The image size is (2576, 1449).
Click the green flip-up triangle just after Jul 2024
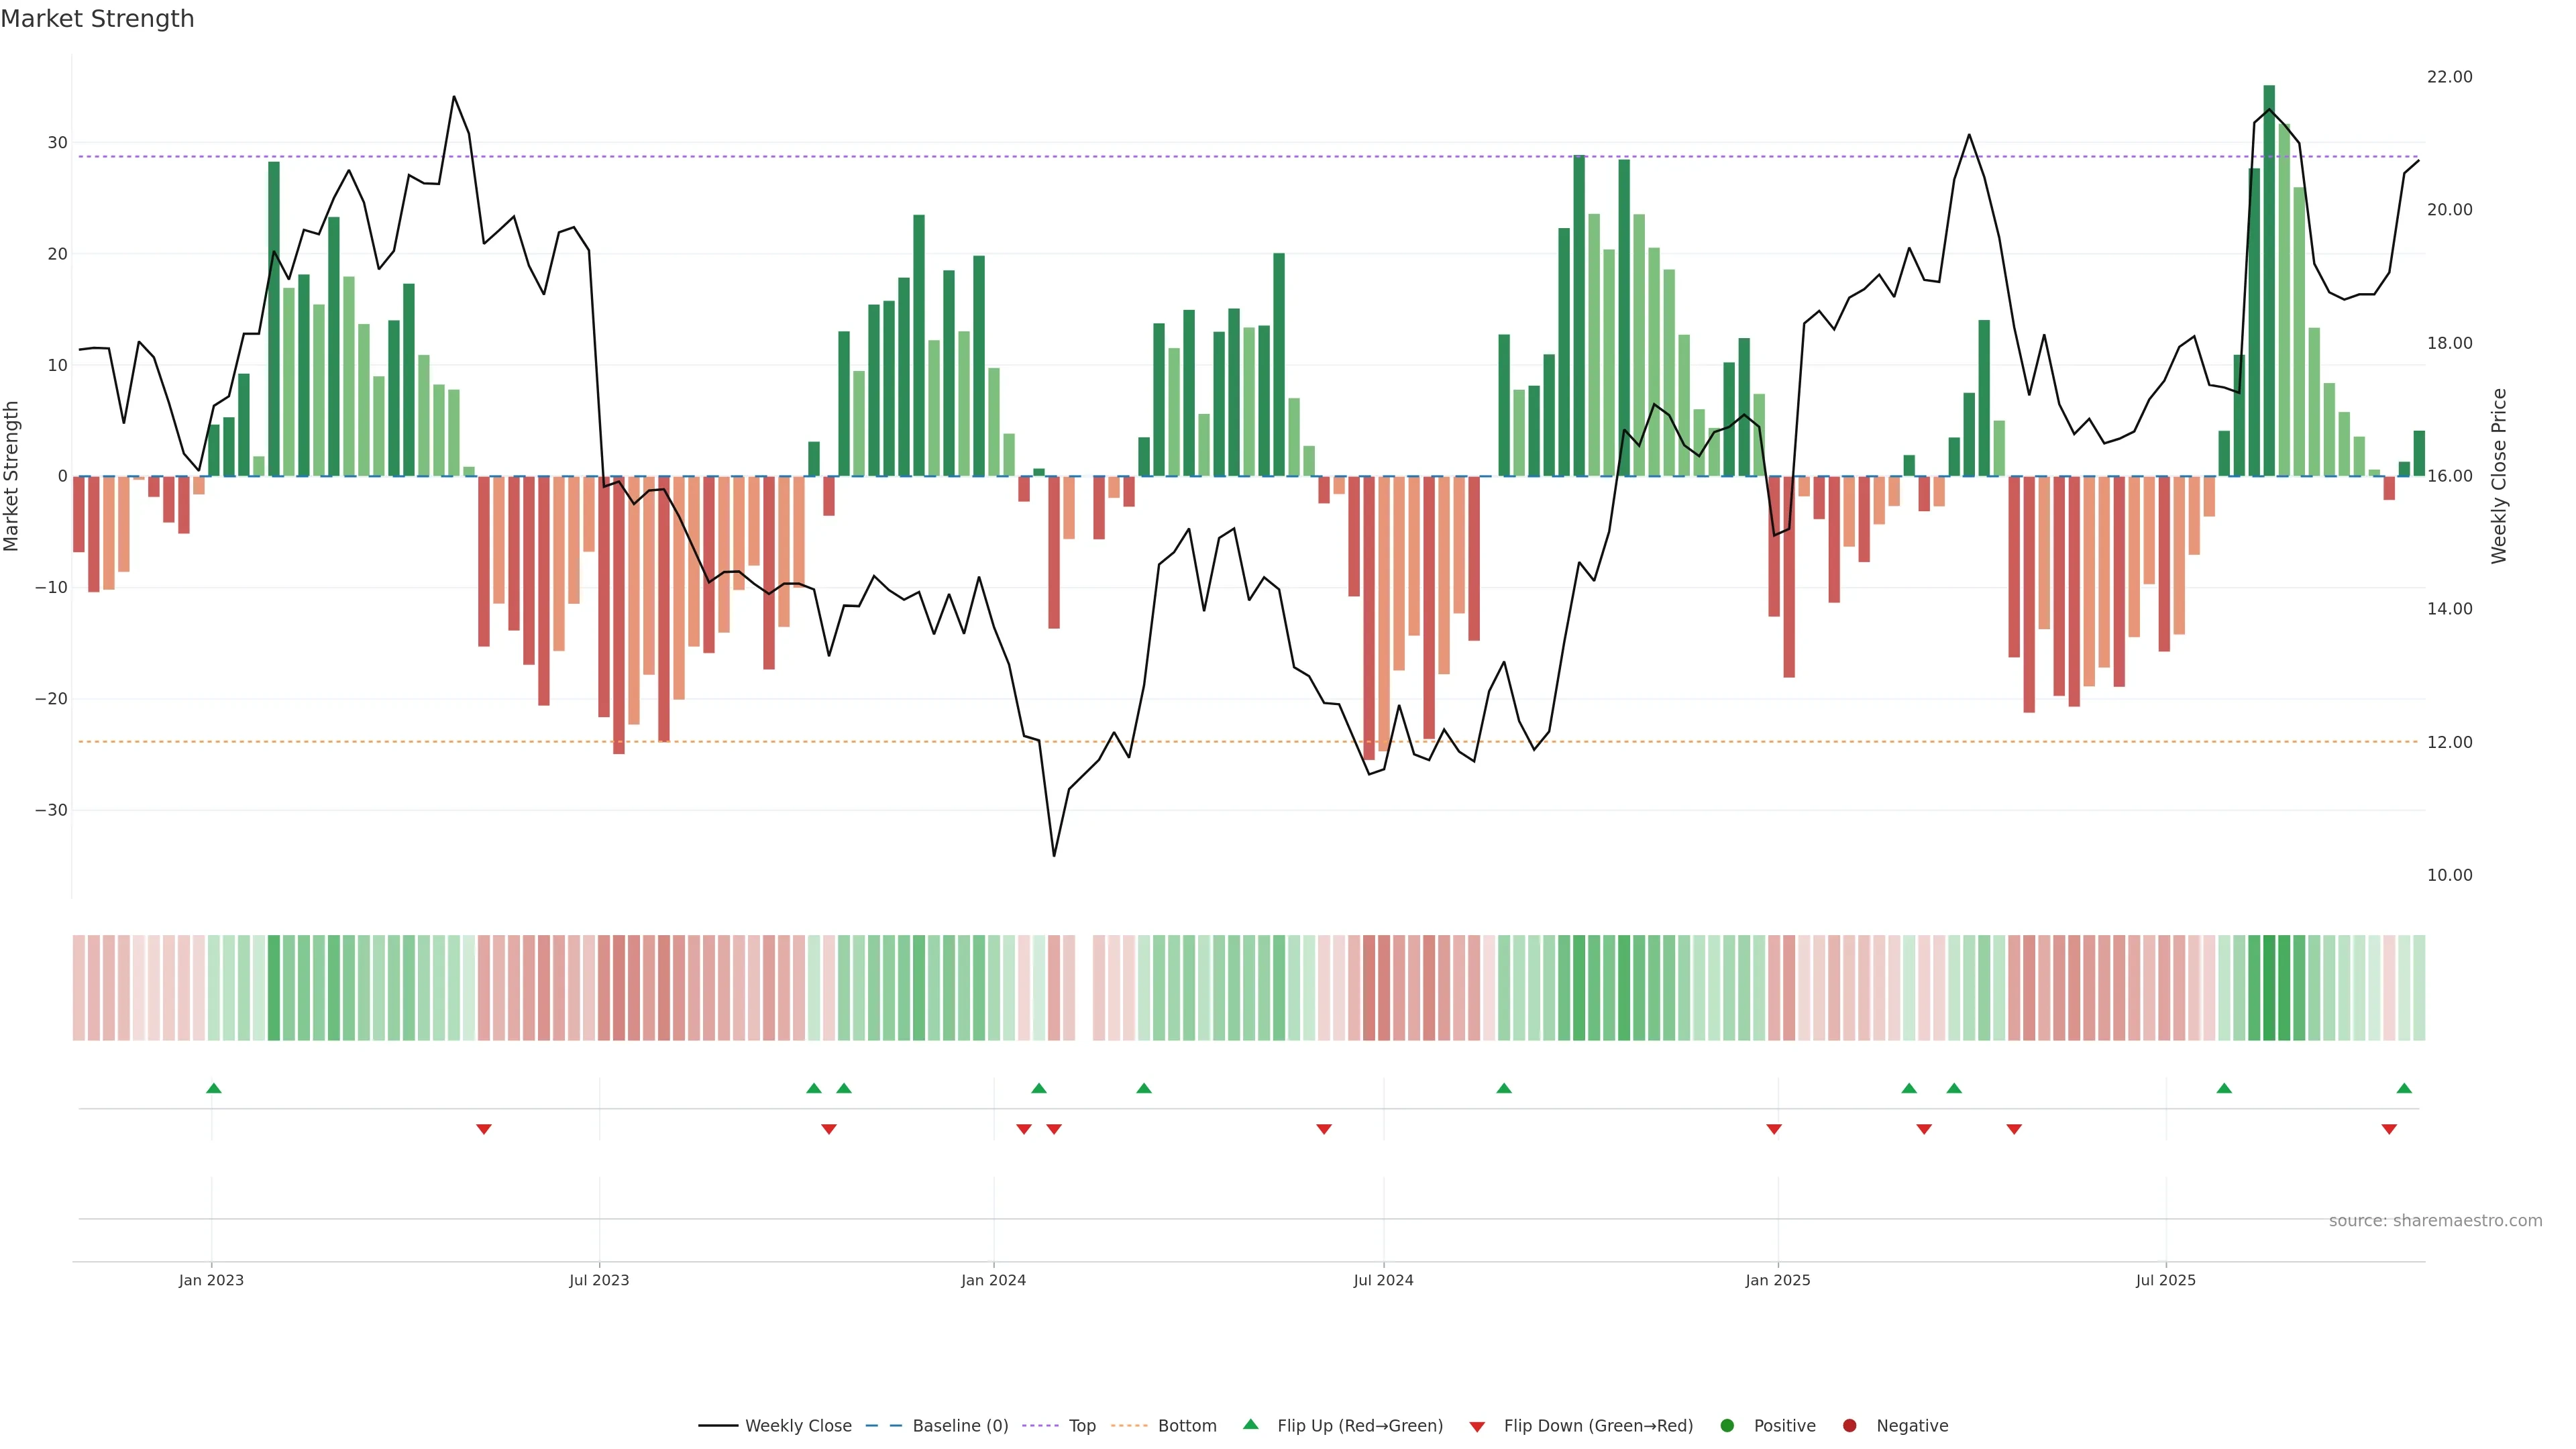point(1504,1088)
